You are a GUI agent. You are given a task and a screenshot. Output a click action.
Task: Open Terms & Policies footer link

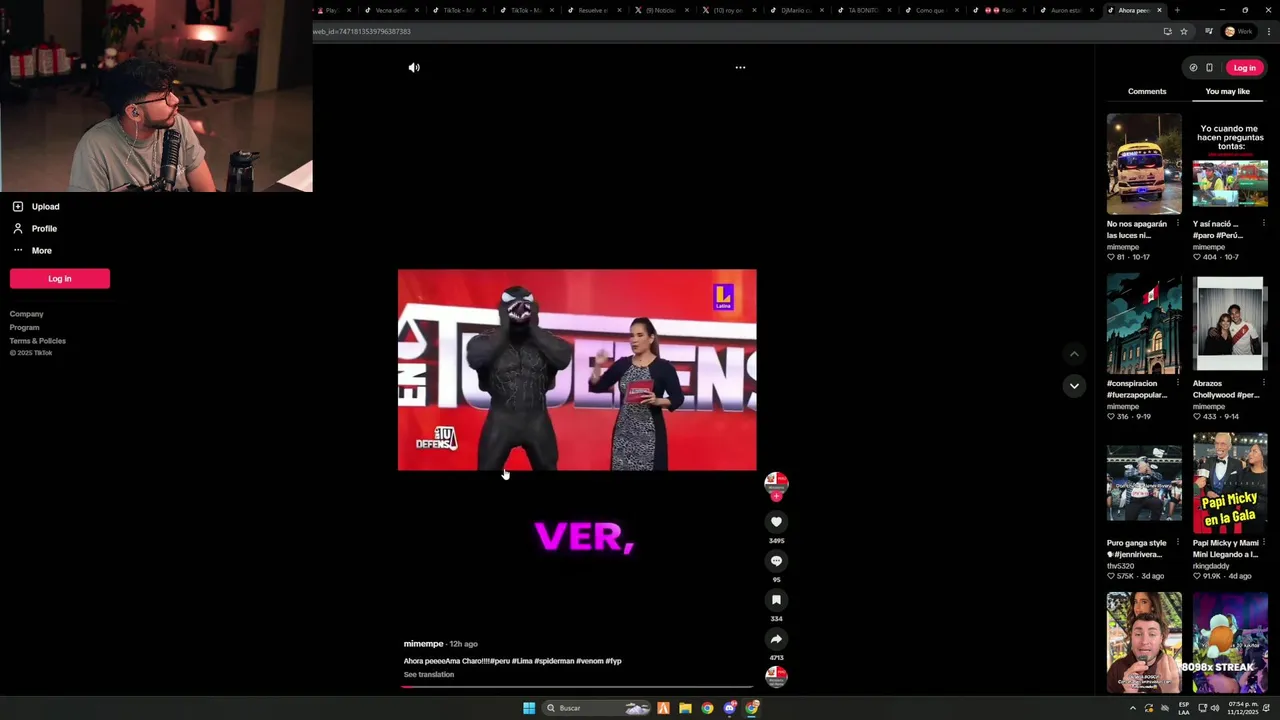(x=38, y=341)
